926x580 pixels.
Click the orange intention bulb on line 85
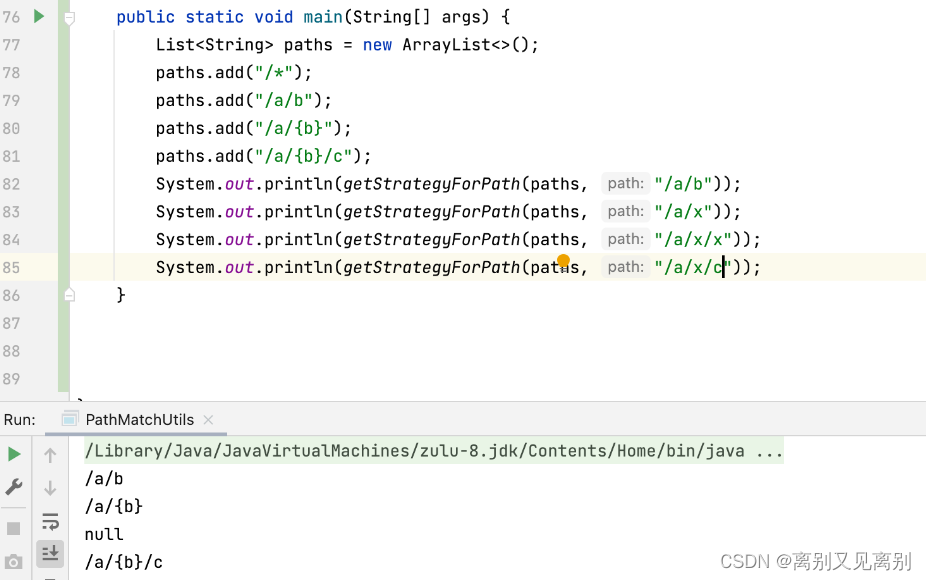pos(563,260)
